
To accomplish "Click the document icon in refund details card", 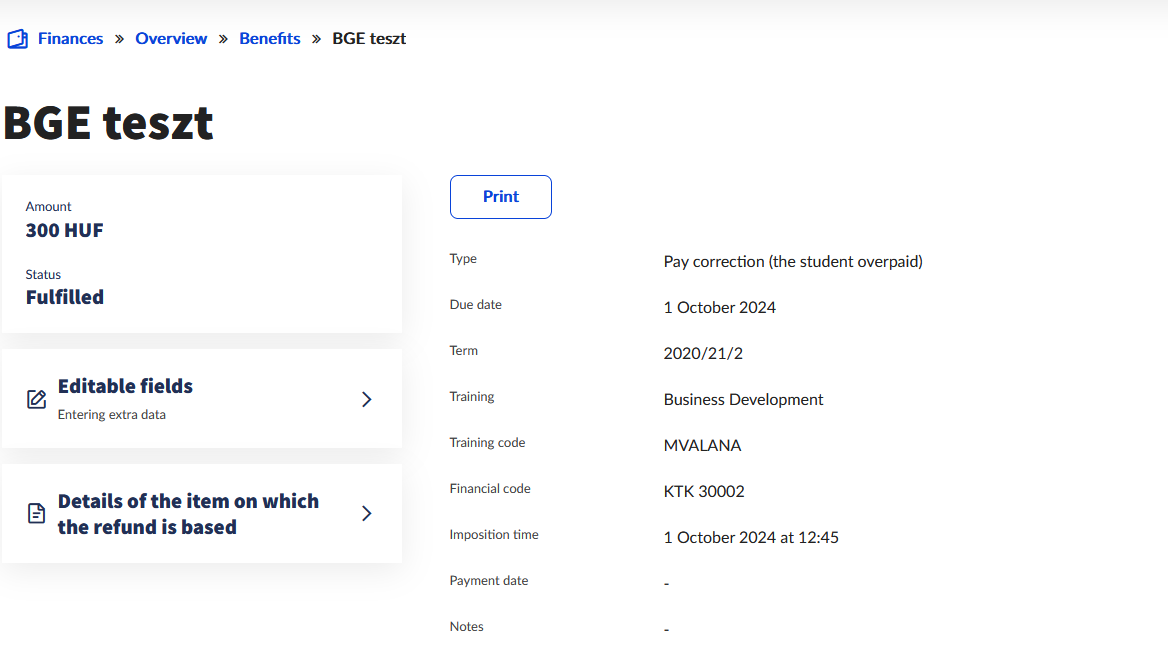I will click(x=36, y=514).
